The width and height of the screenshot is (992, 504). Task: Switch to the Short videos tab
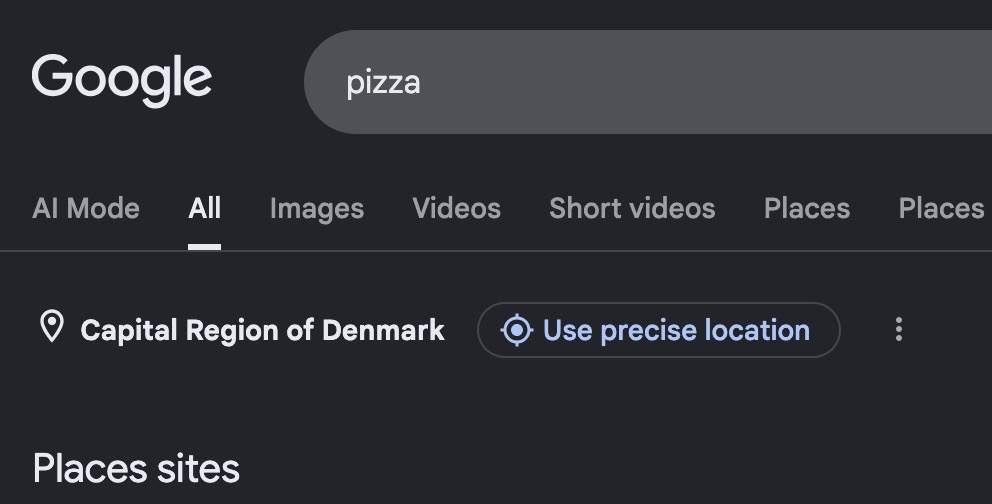[632, 209]
